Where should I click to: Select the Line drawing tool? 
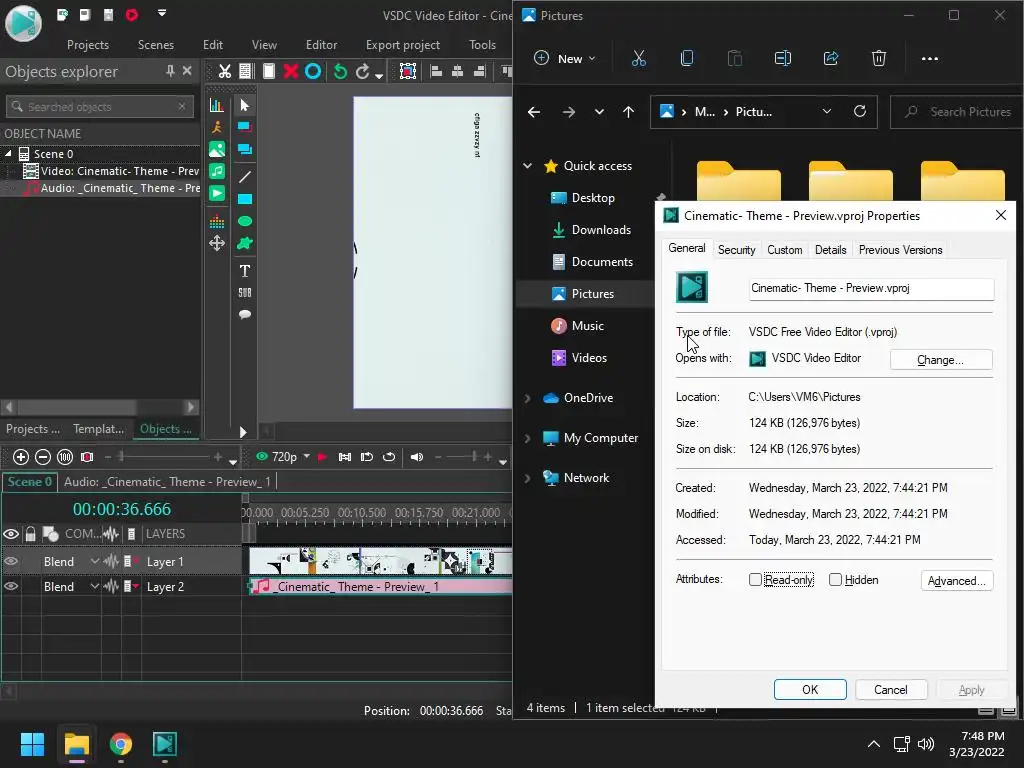point(245,177)
